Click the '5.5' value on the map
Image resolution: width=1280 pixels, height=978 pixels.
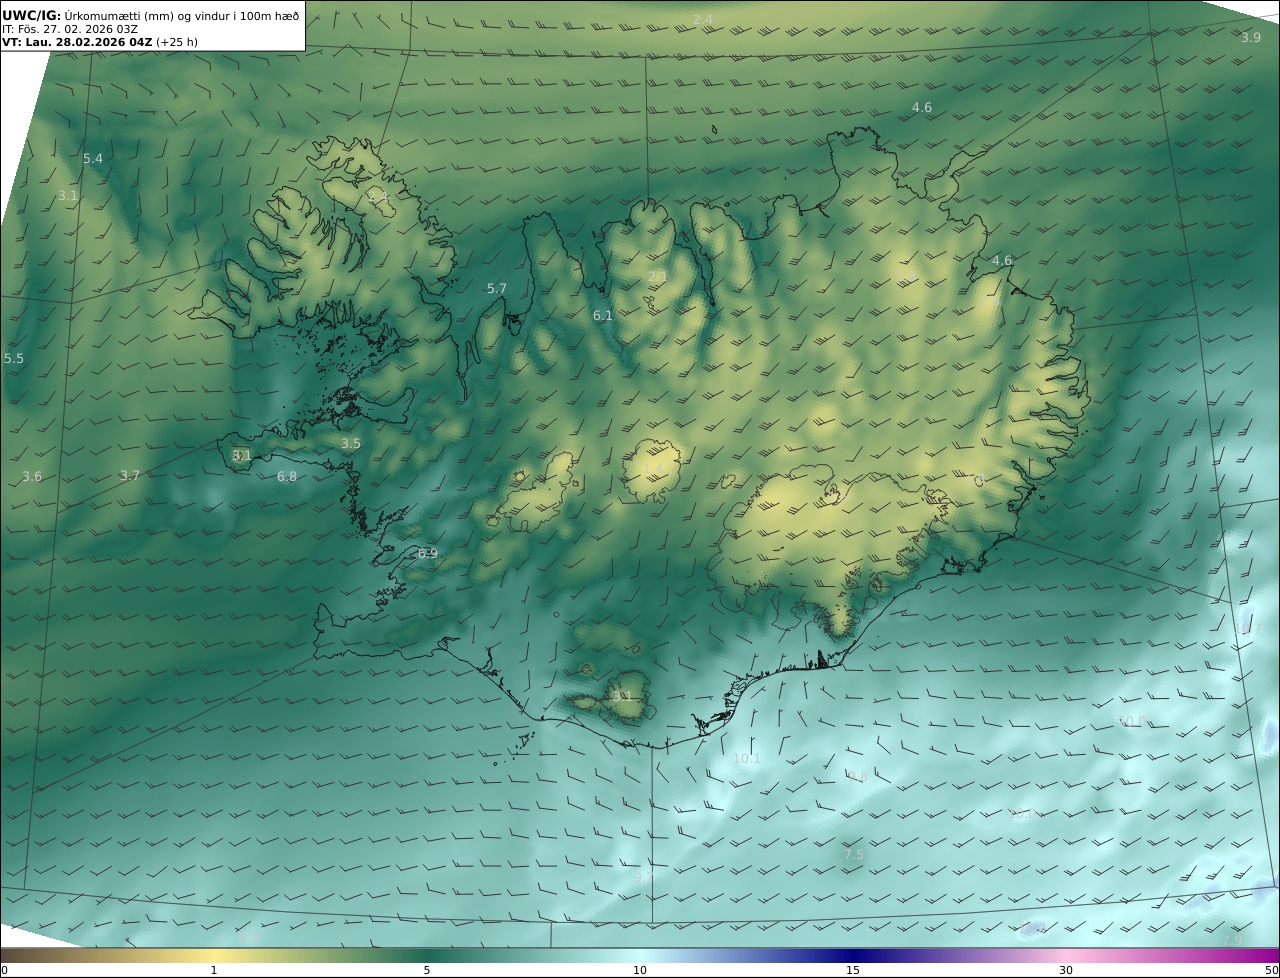click(14, 358)
